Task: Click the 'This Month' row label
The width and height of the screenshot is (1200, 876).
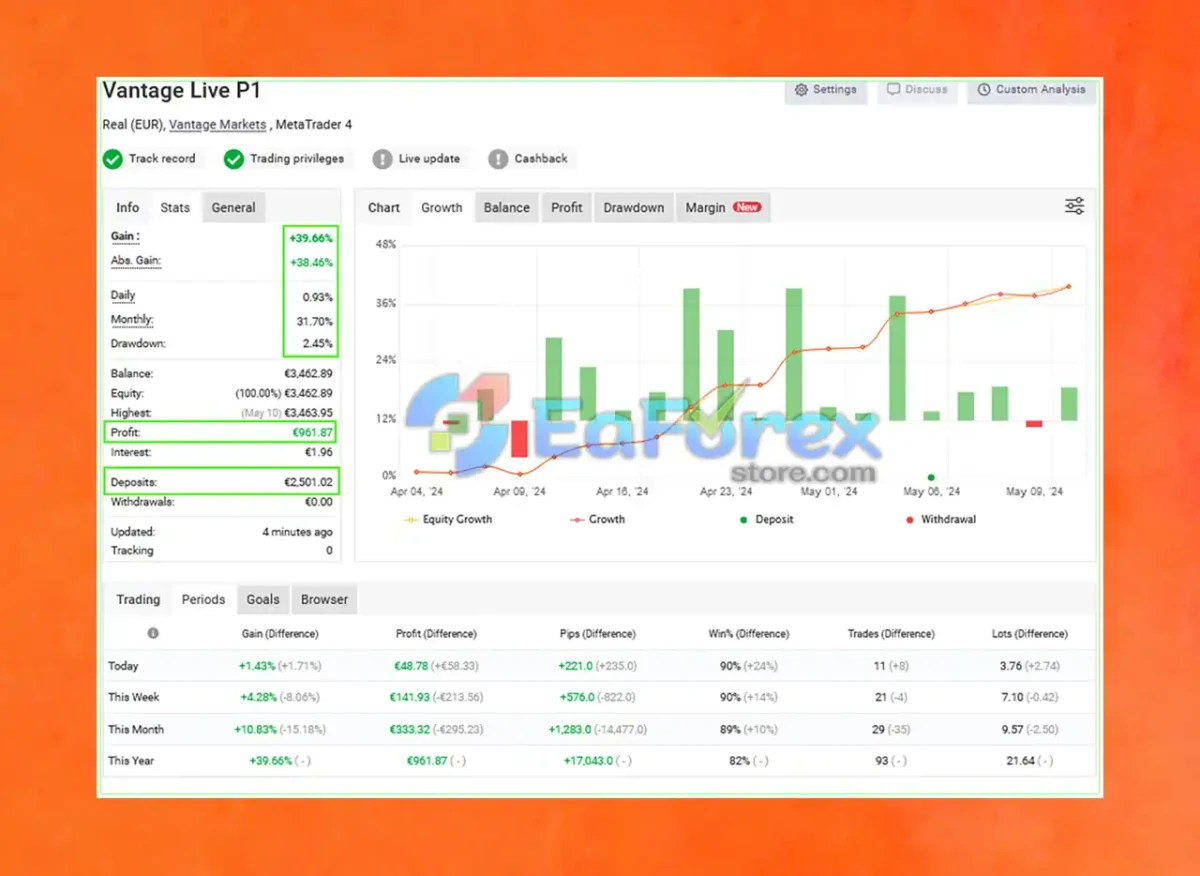Action: click(x=136, y=729)
